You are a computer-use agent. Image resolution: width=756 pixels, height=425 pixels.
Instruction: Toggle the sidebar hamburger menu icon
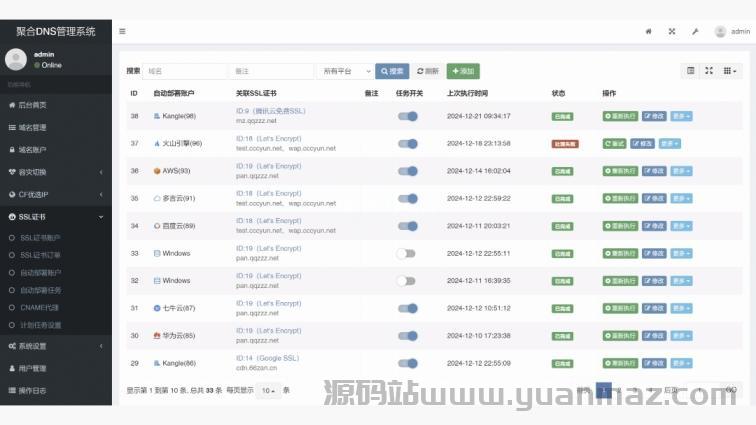(x=122, y=31)
